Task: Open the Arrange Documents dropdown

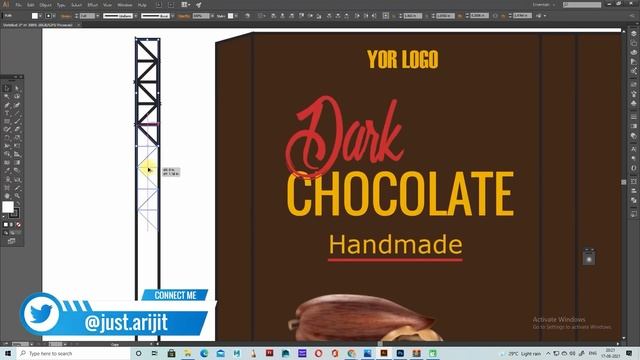Action: (185, 5)
